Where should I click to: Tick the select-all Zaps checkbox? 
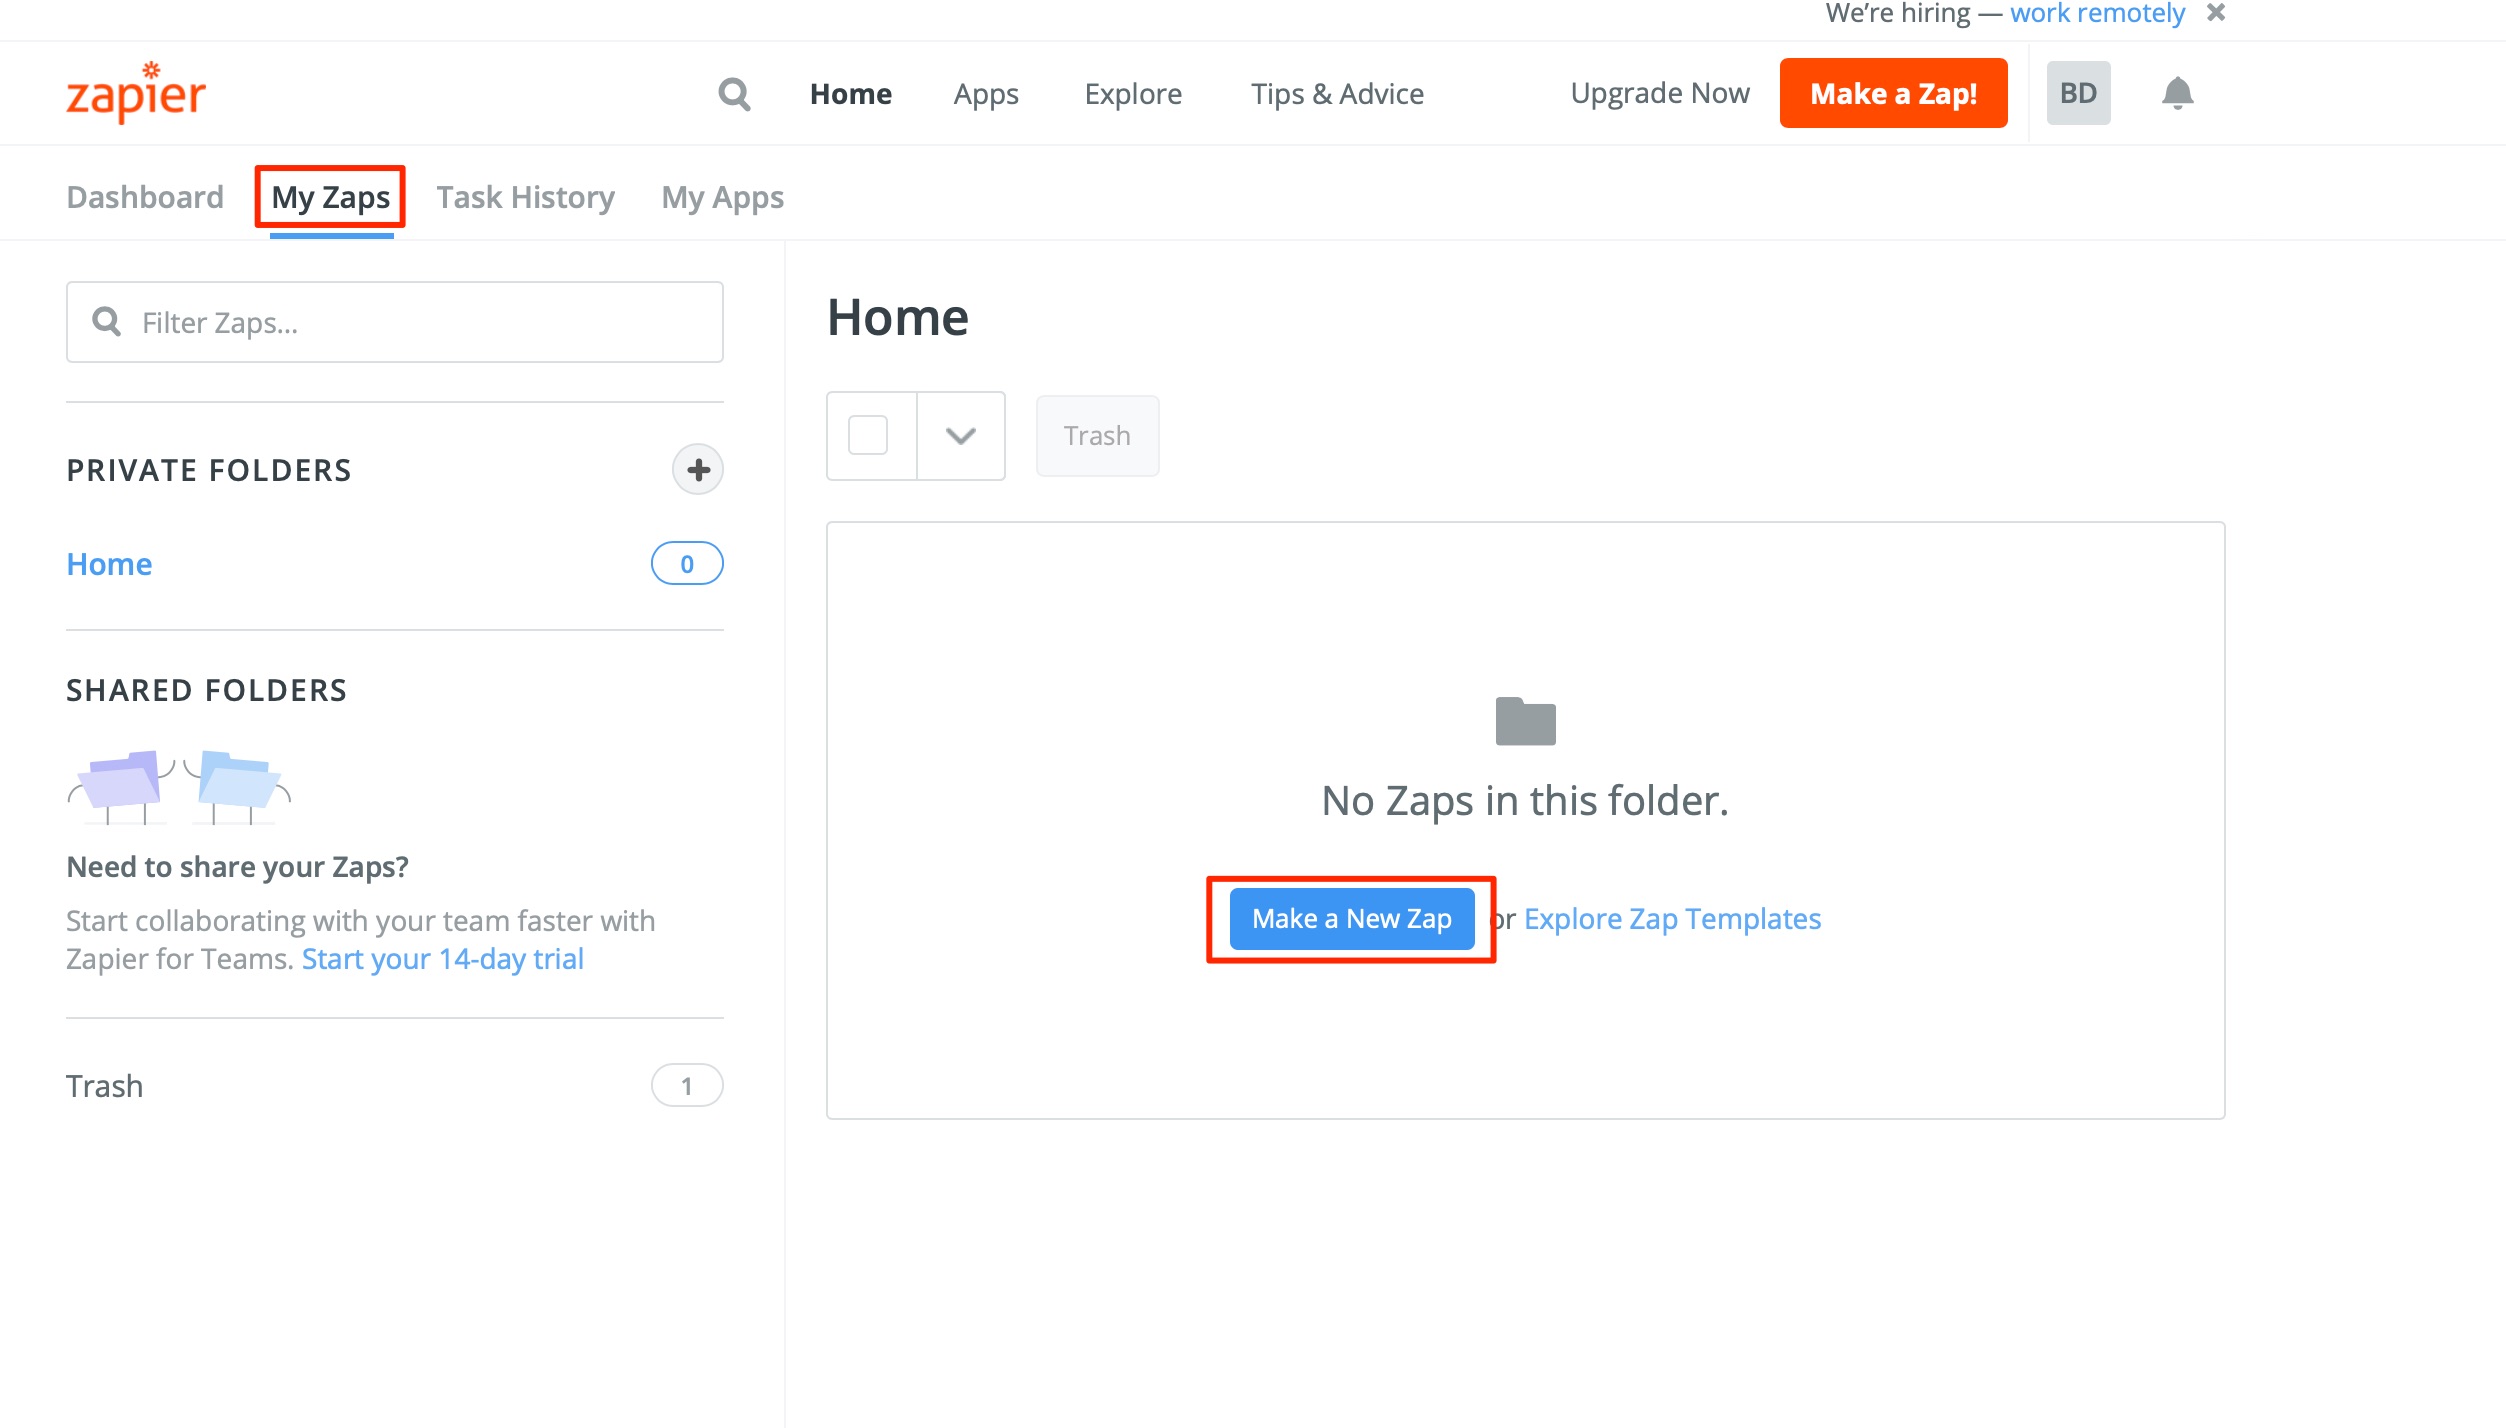pos(868,436)
